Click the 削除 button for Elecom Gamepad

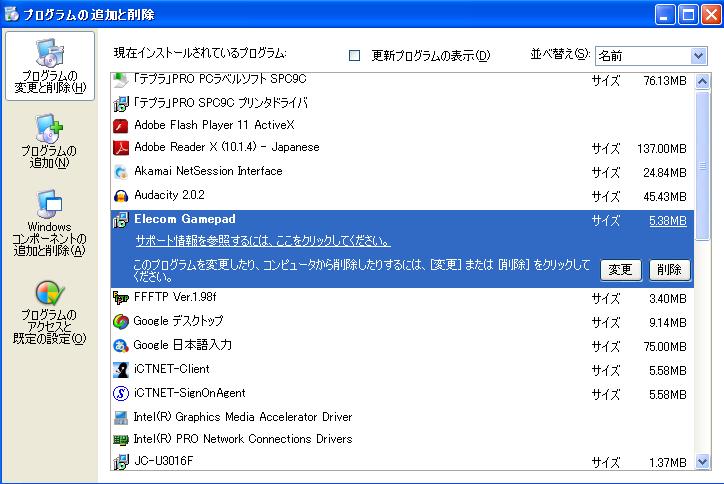pos(670,269)
